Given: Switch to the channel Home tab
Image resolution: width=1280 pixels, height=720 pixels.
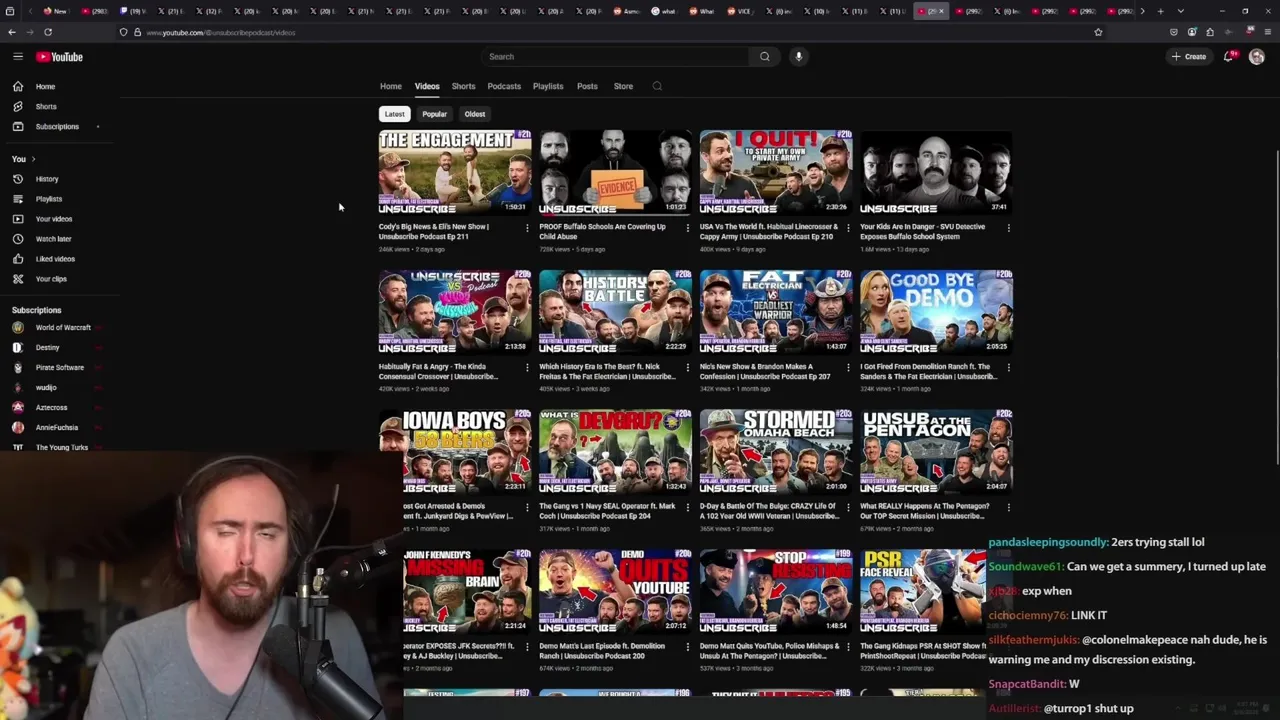Looking at the screenshot, I should pyautogui.click(x=391, y=87).
